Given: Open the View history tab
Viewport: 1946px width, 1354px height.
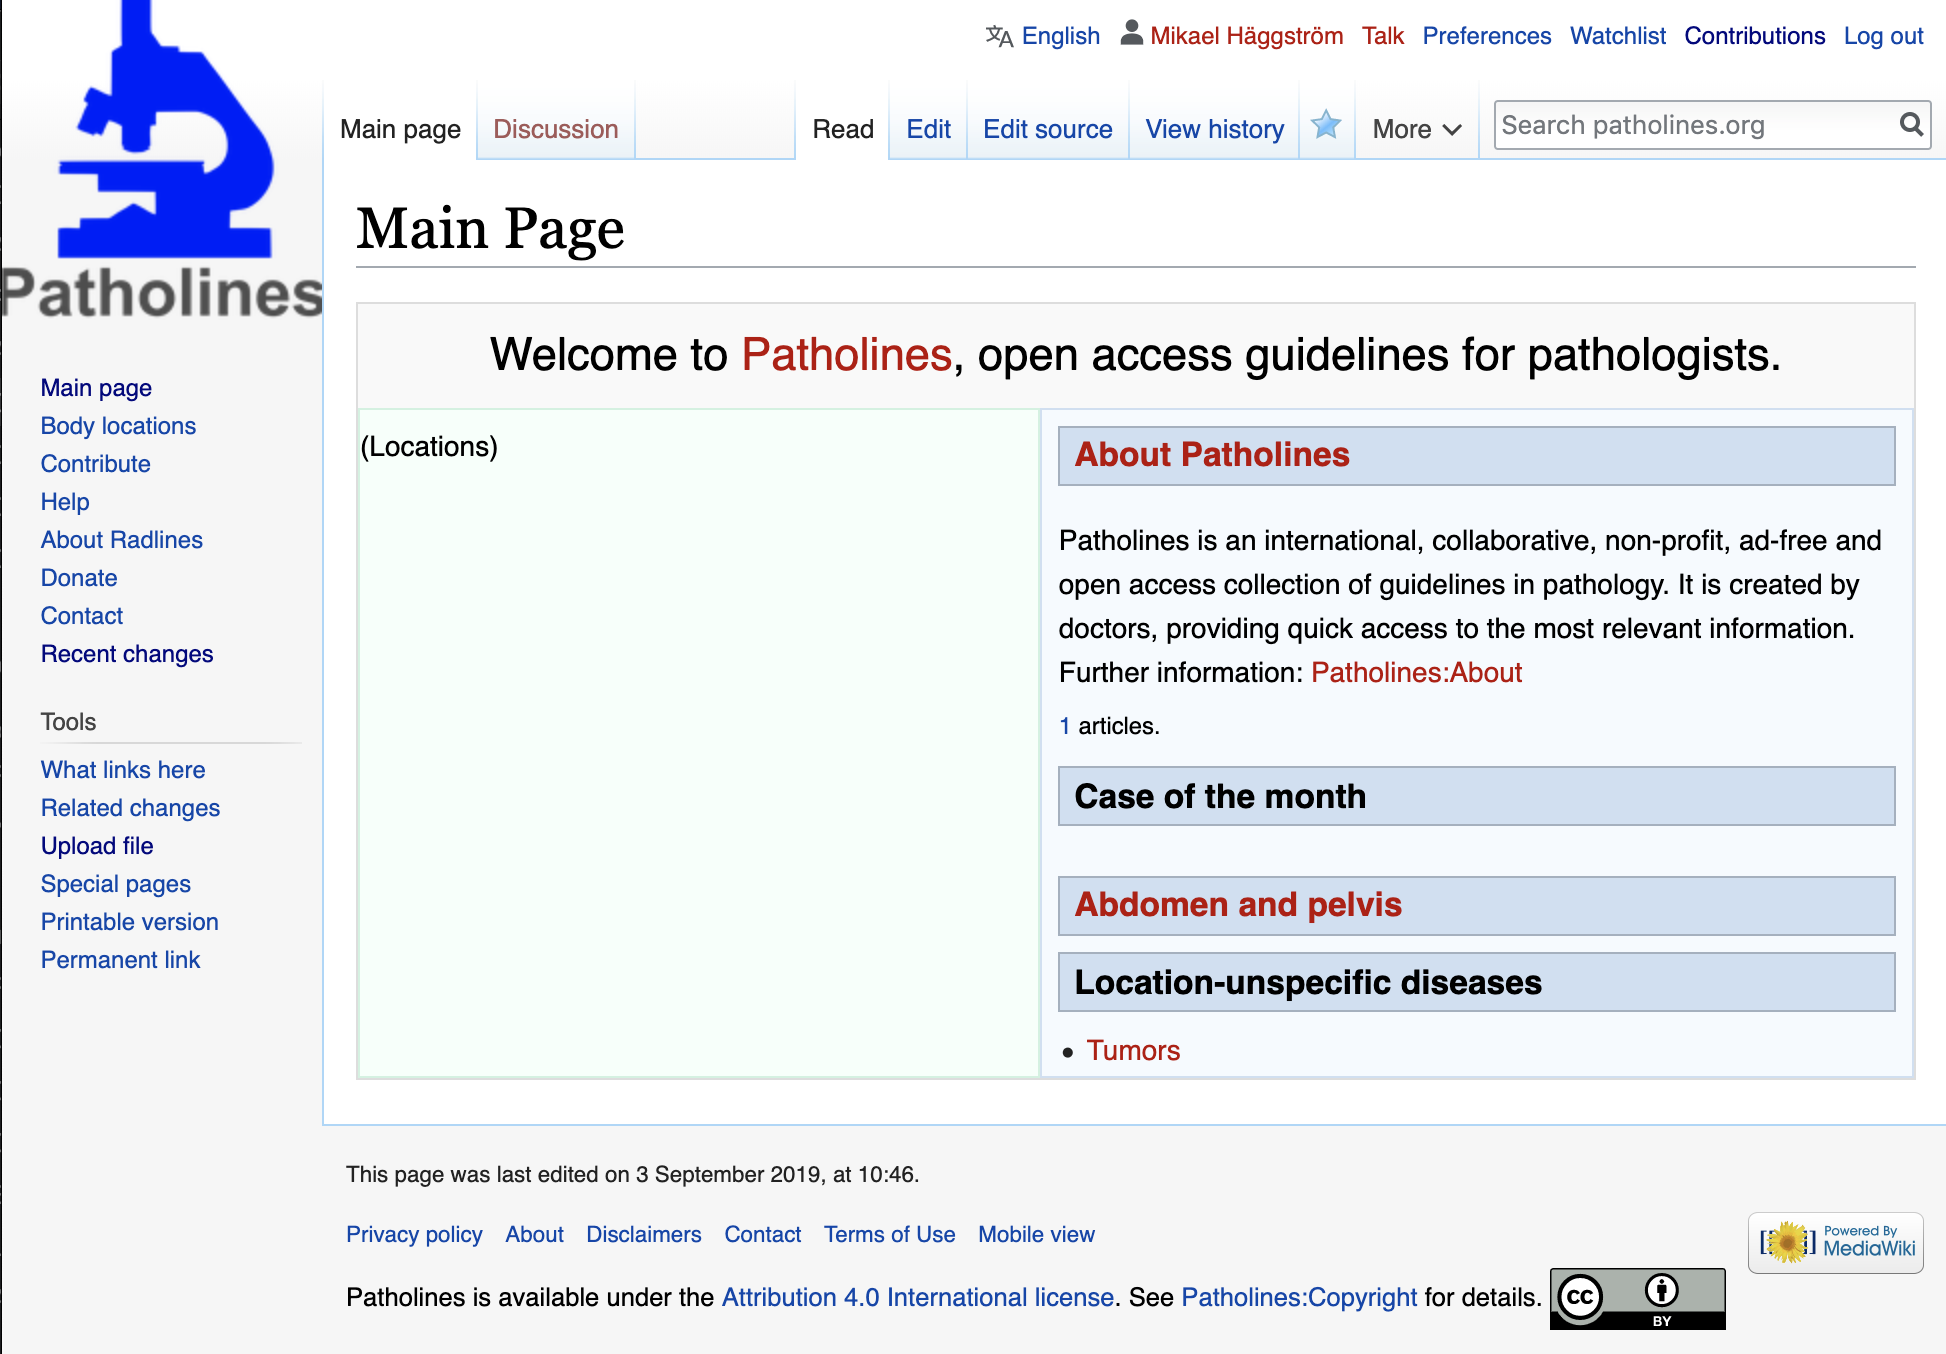Looking at the screenshot, I should [1215, 129].
